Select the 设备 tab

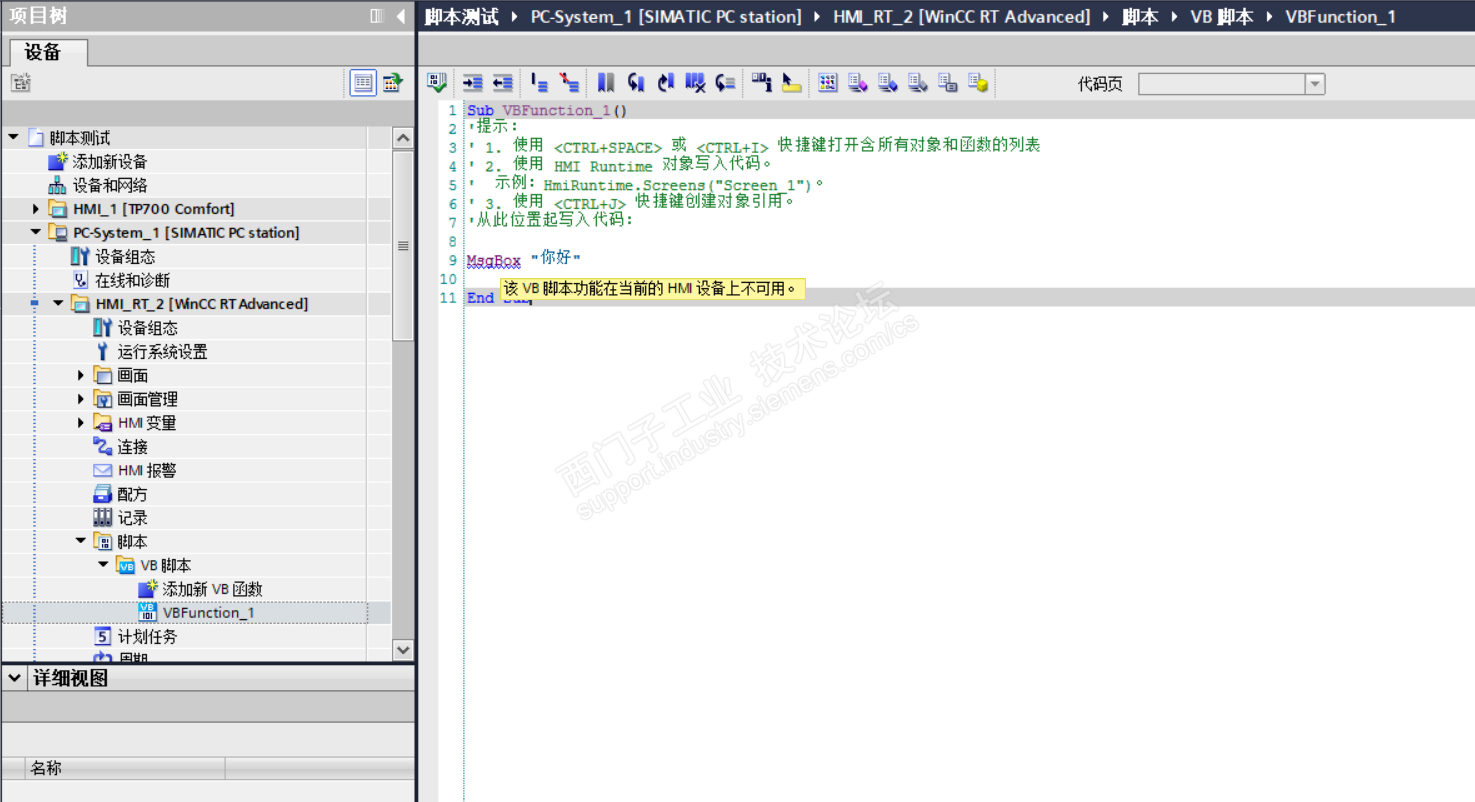pyautogui.click(x=48, y=53)
